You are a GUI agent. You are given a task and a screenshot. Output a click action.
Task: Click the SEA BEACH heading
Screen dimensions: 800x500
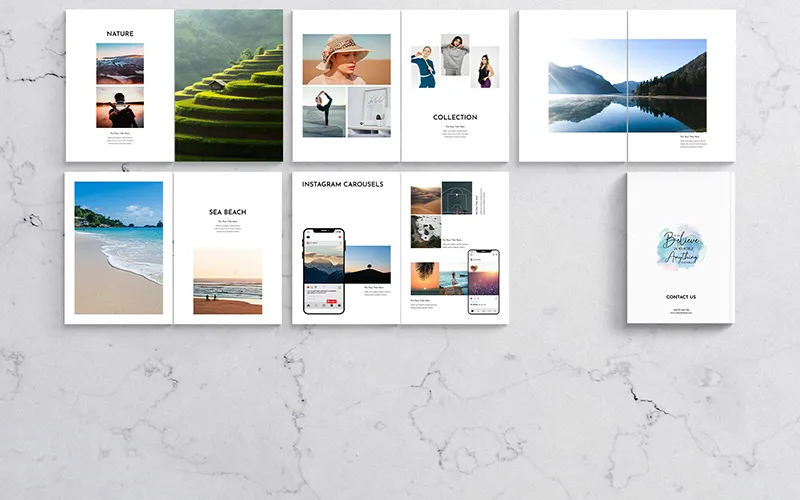(x=228, y=212)
